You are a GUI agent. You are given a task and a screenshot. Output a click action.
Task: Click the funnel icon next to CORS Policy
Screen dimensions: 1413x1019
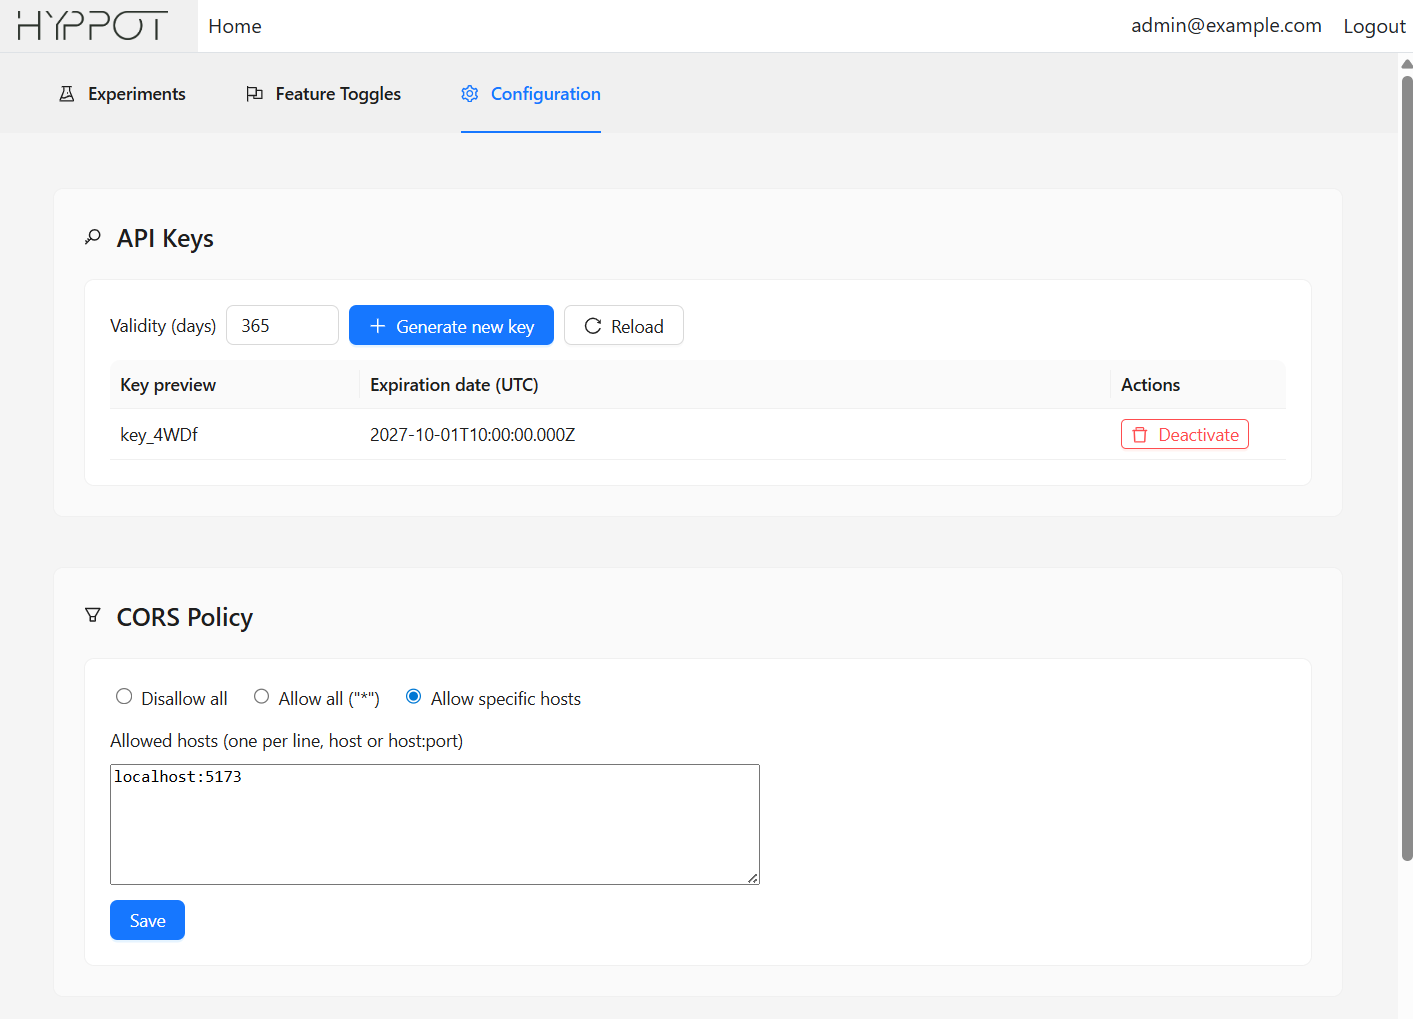(x=92, y=616)
